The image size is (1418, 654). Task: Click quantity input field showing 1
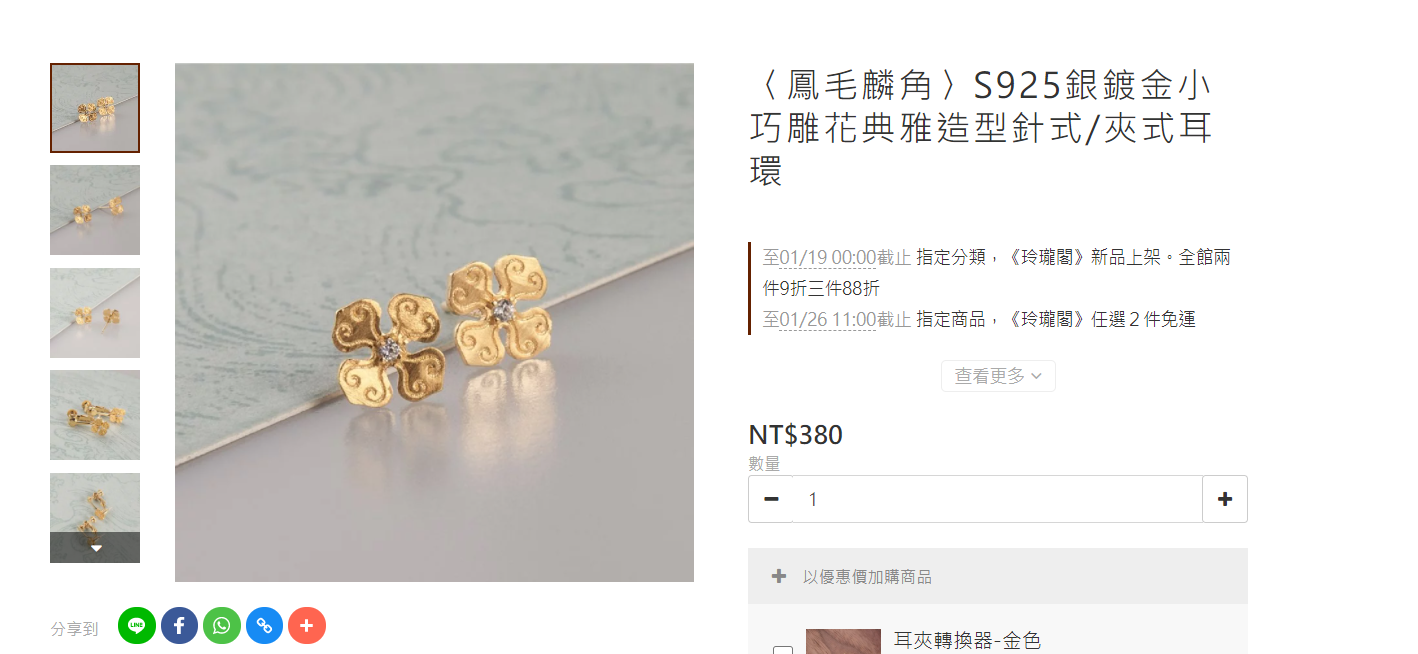point(998,499)
